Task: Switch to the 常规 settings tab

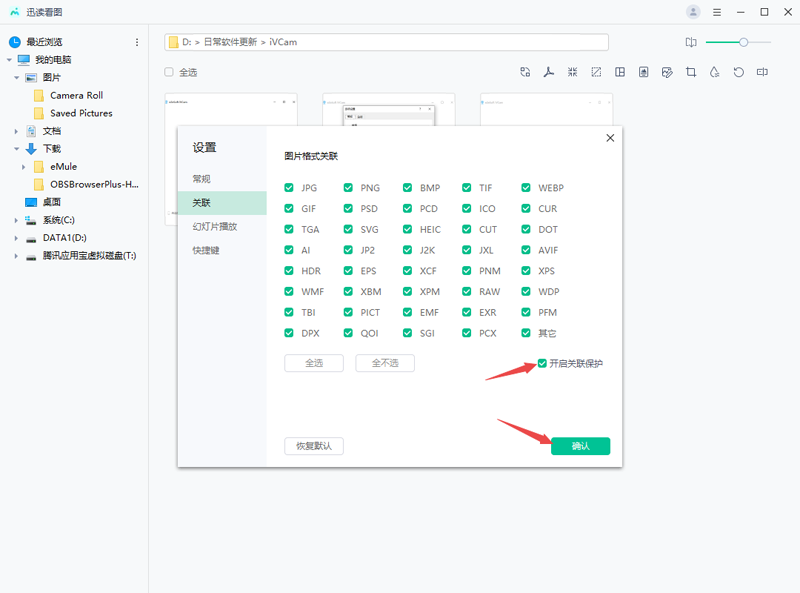Action: pos(202,179)
